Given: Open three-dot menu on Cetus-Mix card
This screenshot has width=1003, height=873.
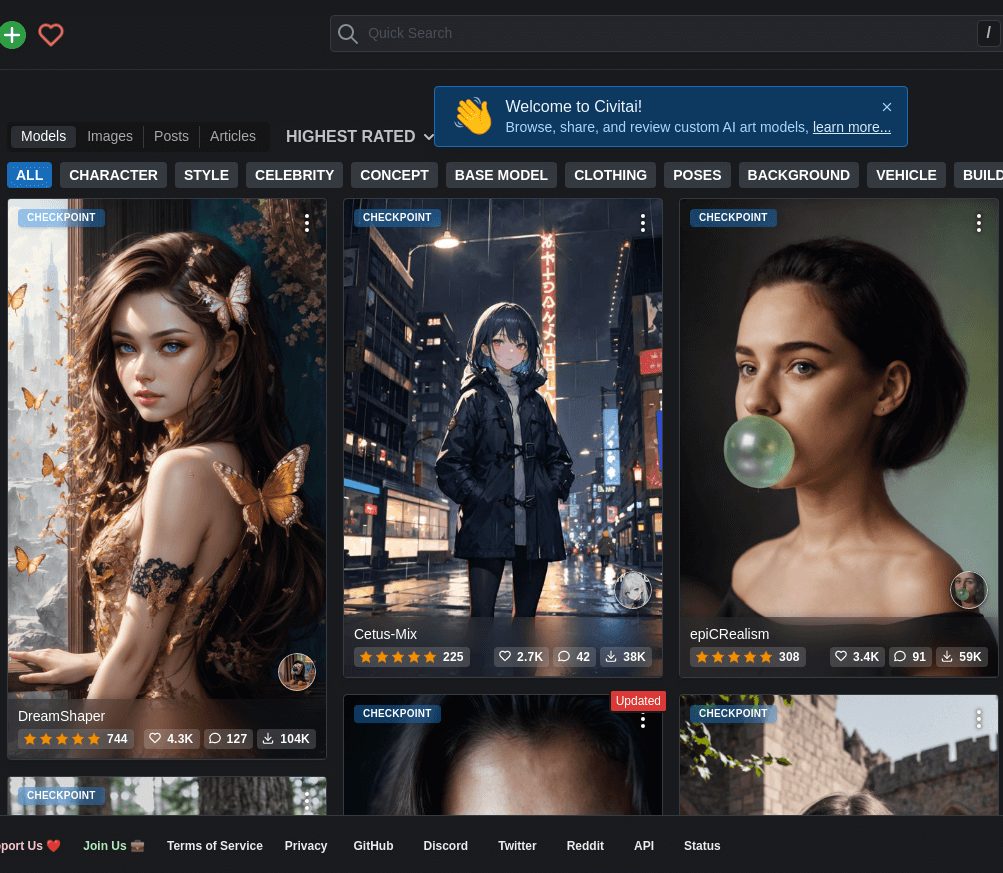Looking at the screenshot, I should point(643,223).
